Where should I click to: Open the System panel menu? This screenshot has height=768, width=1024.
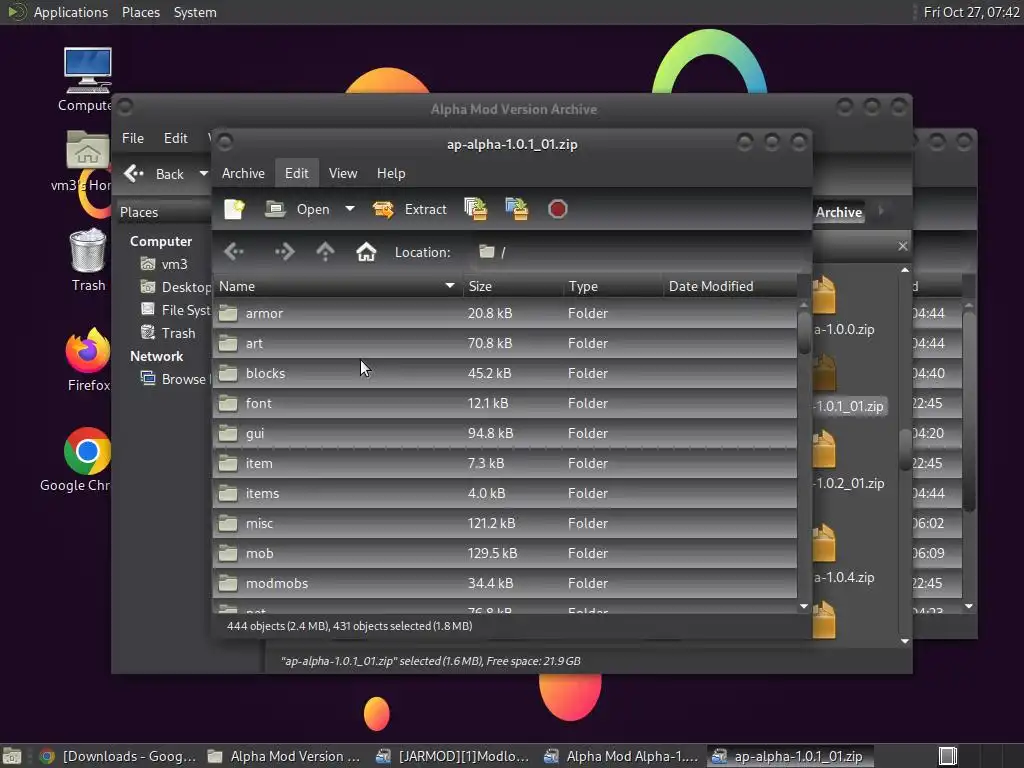pyautogui.click(x=195, y=12)
